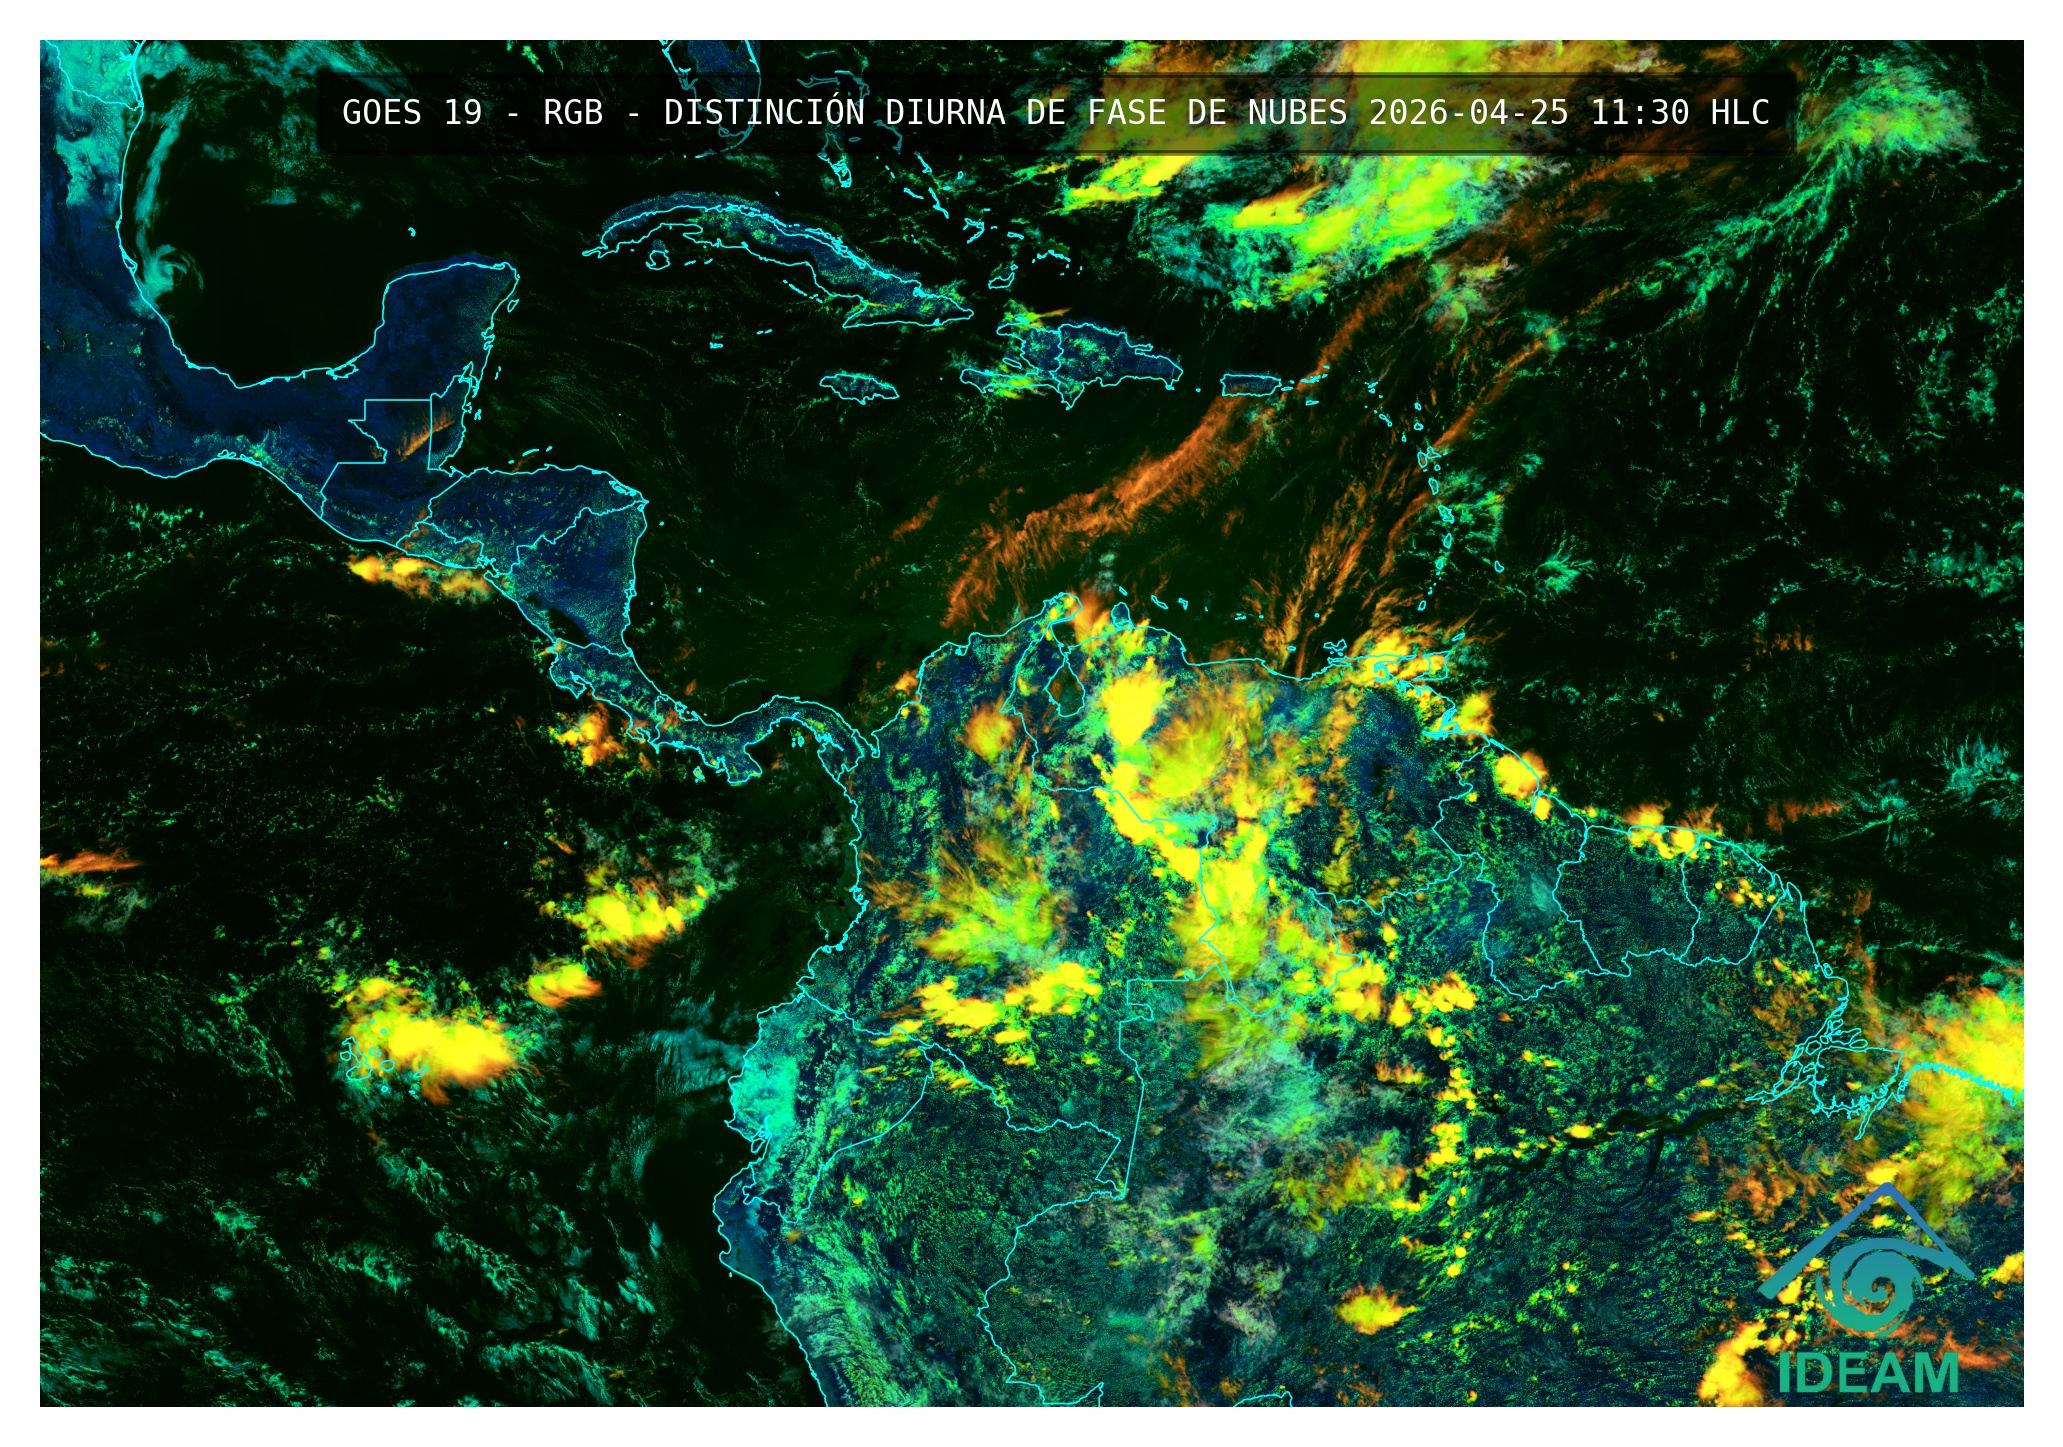Click the date 2026-04-25 in the banner
Image resolution: width=2063 pixels, height=1447 pixels.
click(x=1468, y=113)
